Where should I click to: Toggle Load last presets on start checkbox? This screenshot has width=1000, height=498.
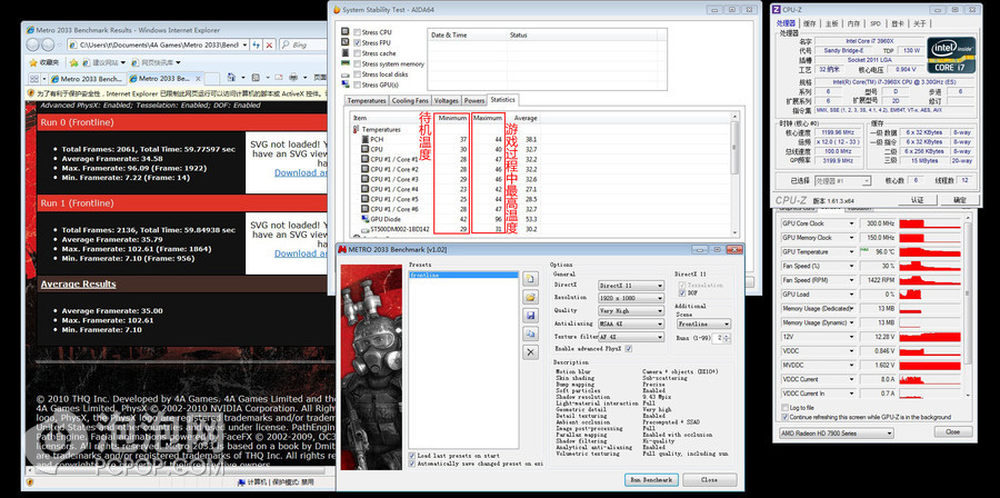[x=413, y=456]
